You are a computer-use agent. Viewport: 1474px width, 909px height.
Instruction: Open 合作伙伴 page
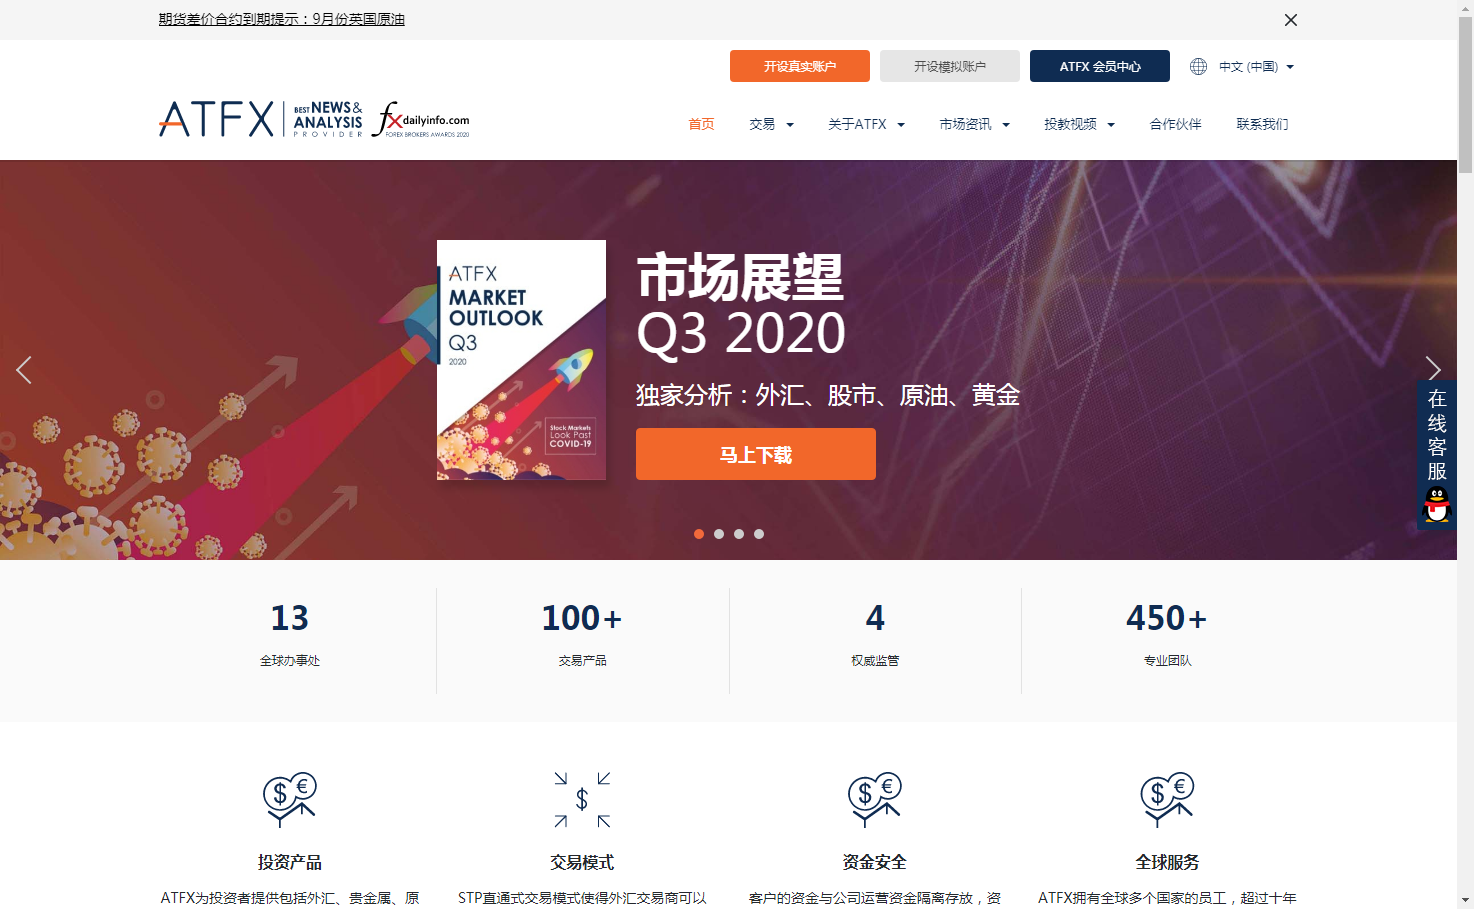coord(1175,124)
